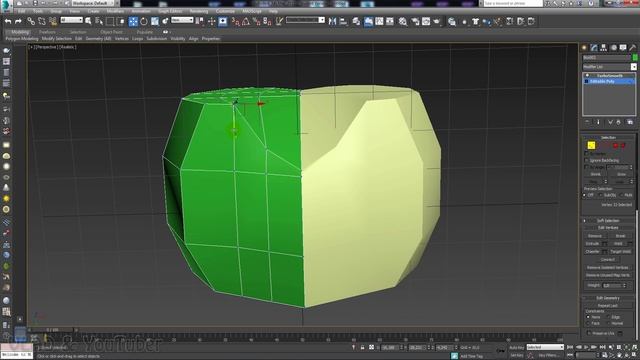The width and height of the screenshot is (640, 360).
Task: Click the Target Weld button
Action: 620,252
